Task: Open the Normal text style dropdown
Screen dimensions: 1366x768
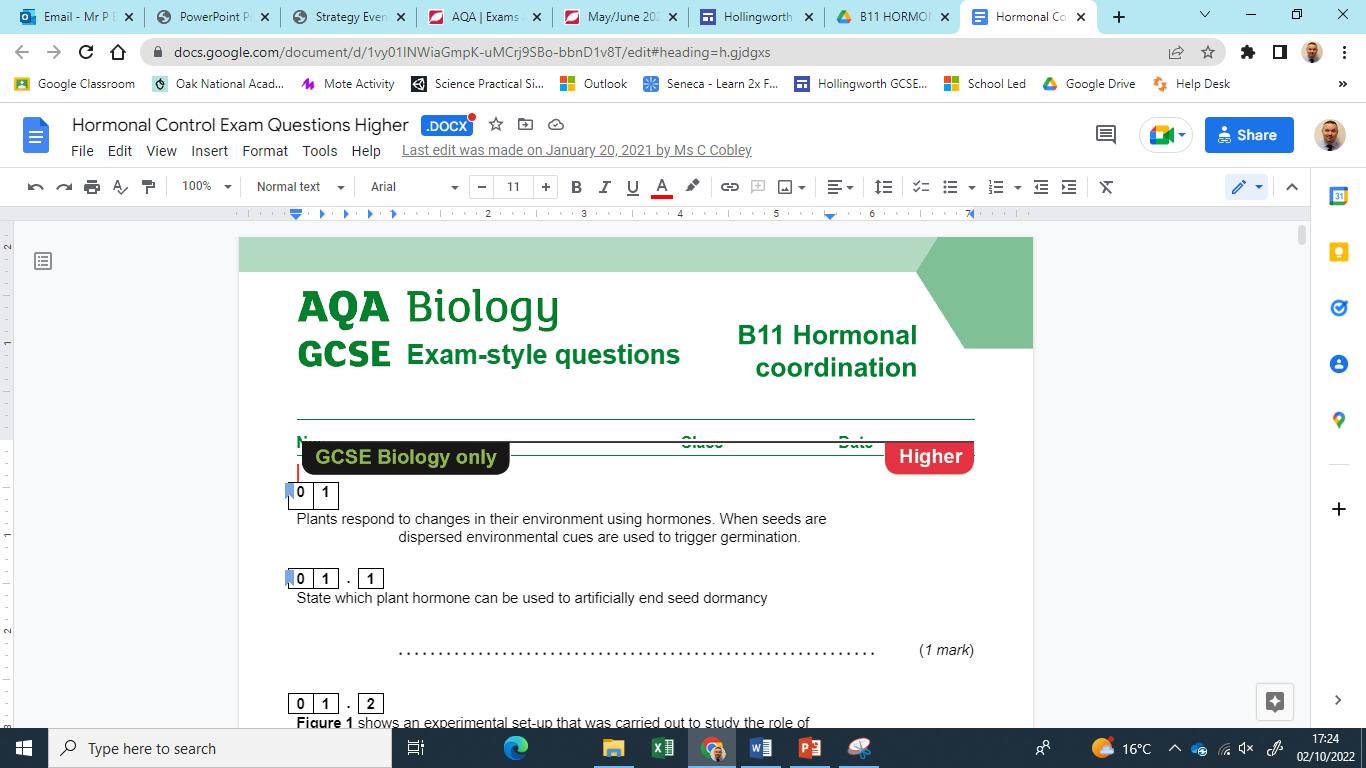Action: [300, 187]
